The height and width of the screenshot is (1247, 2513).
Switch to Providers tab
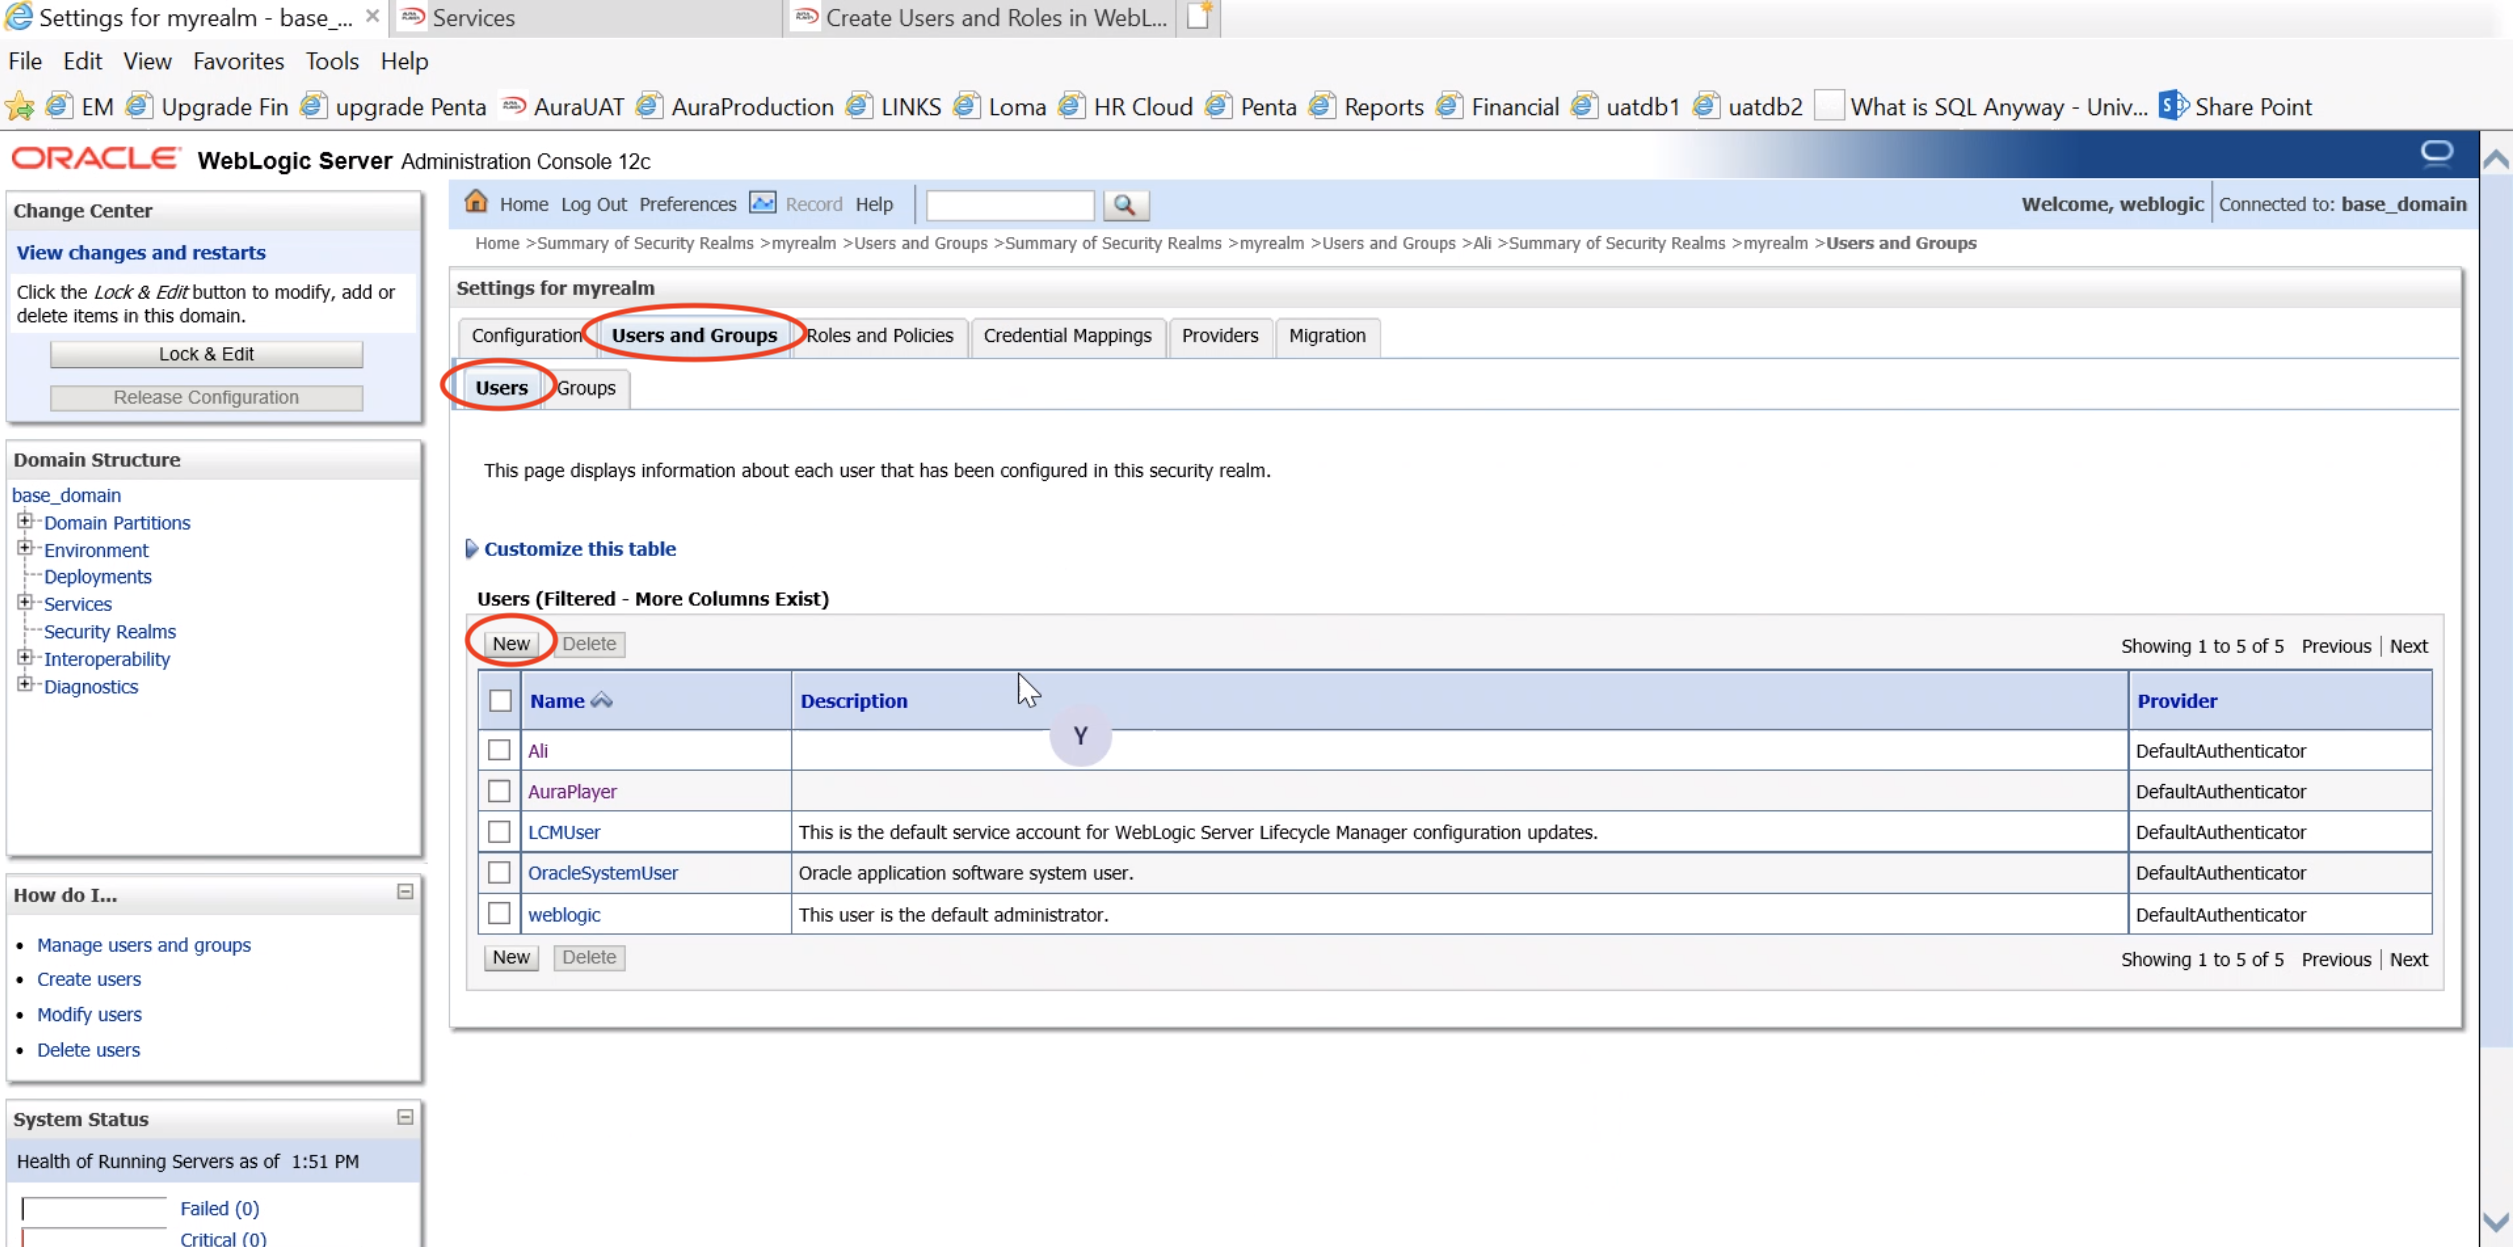pos(1220,336)
